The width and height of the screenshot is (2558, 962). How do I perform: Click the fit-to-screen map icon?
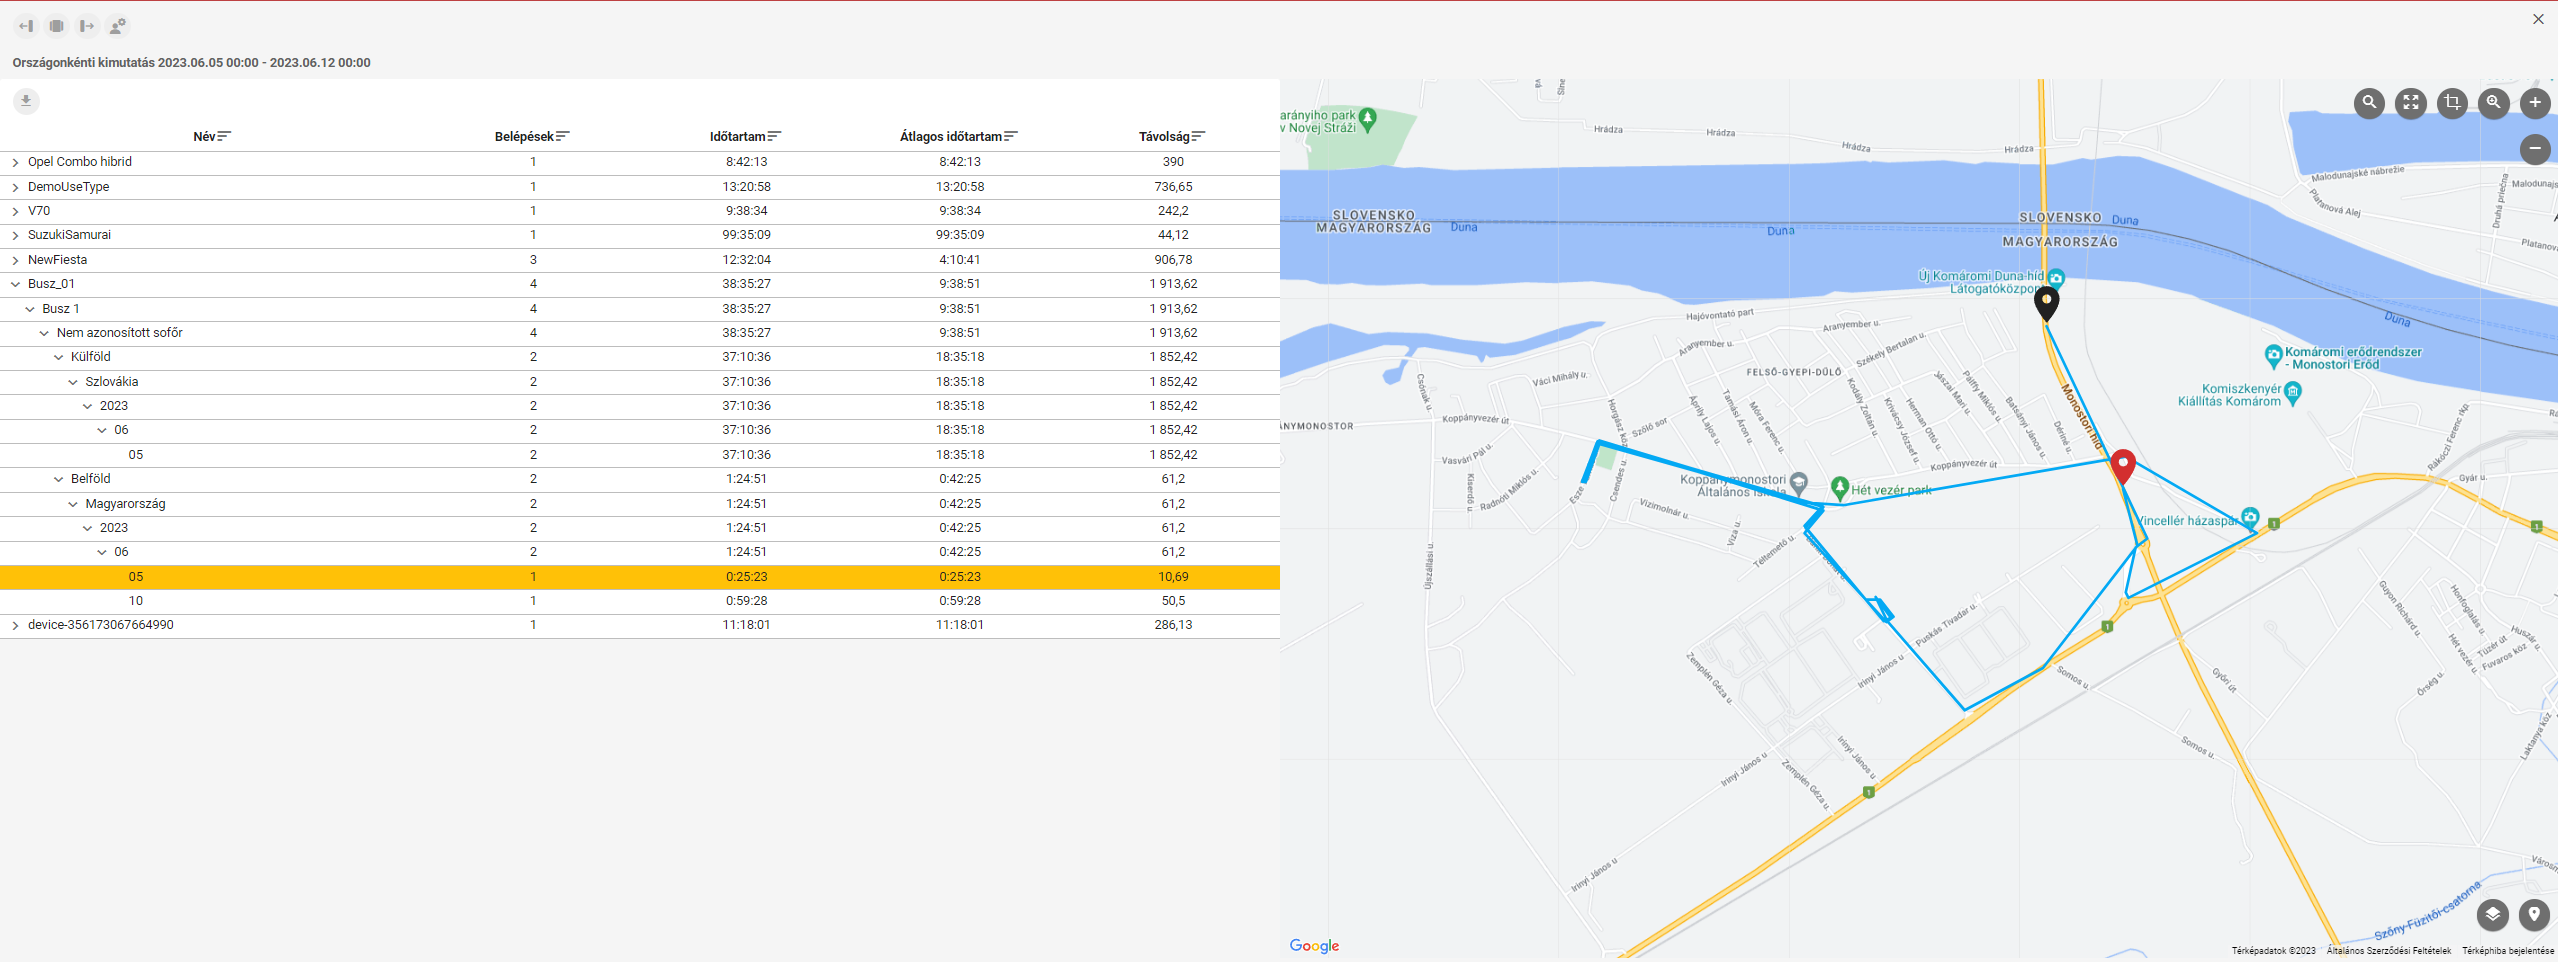point(2411,102)
